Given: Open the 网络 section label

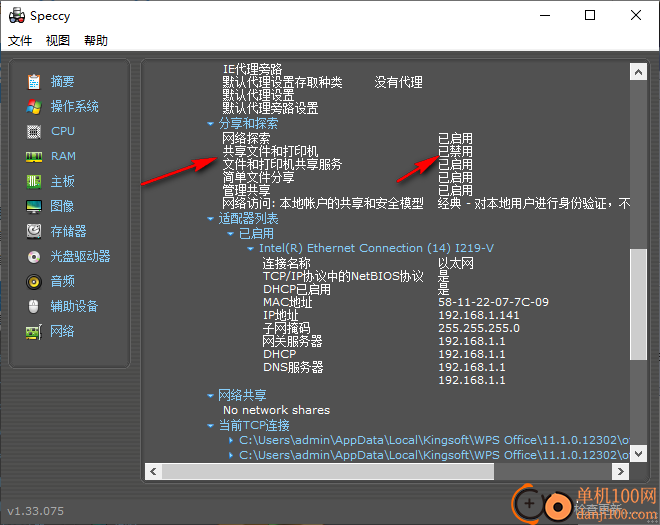Looking at the screenshot, I should [62, 331].
